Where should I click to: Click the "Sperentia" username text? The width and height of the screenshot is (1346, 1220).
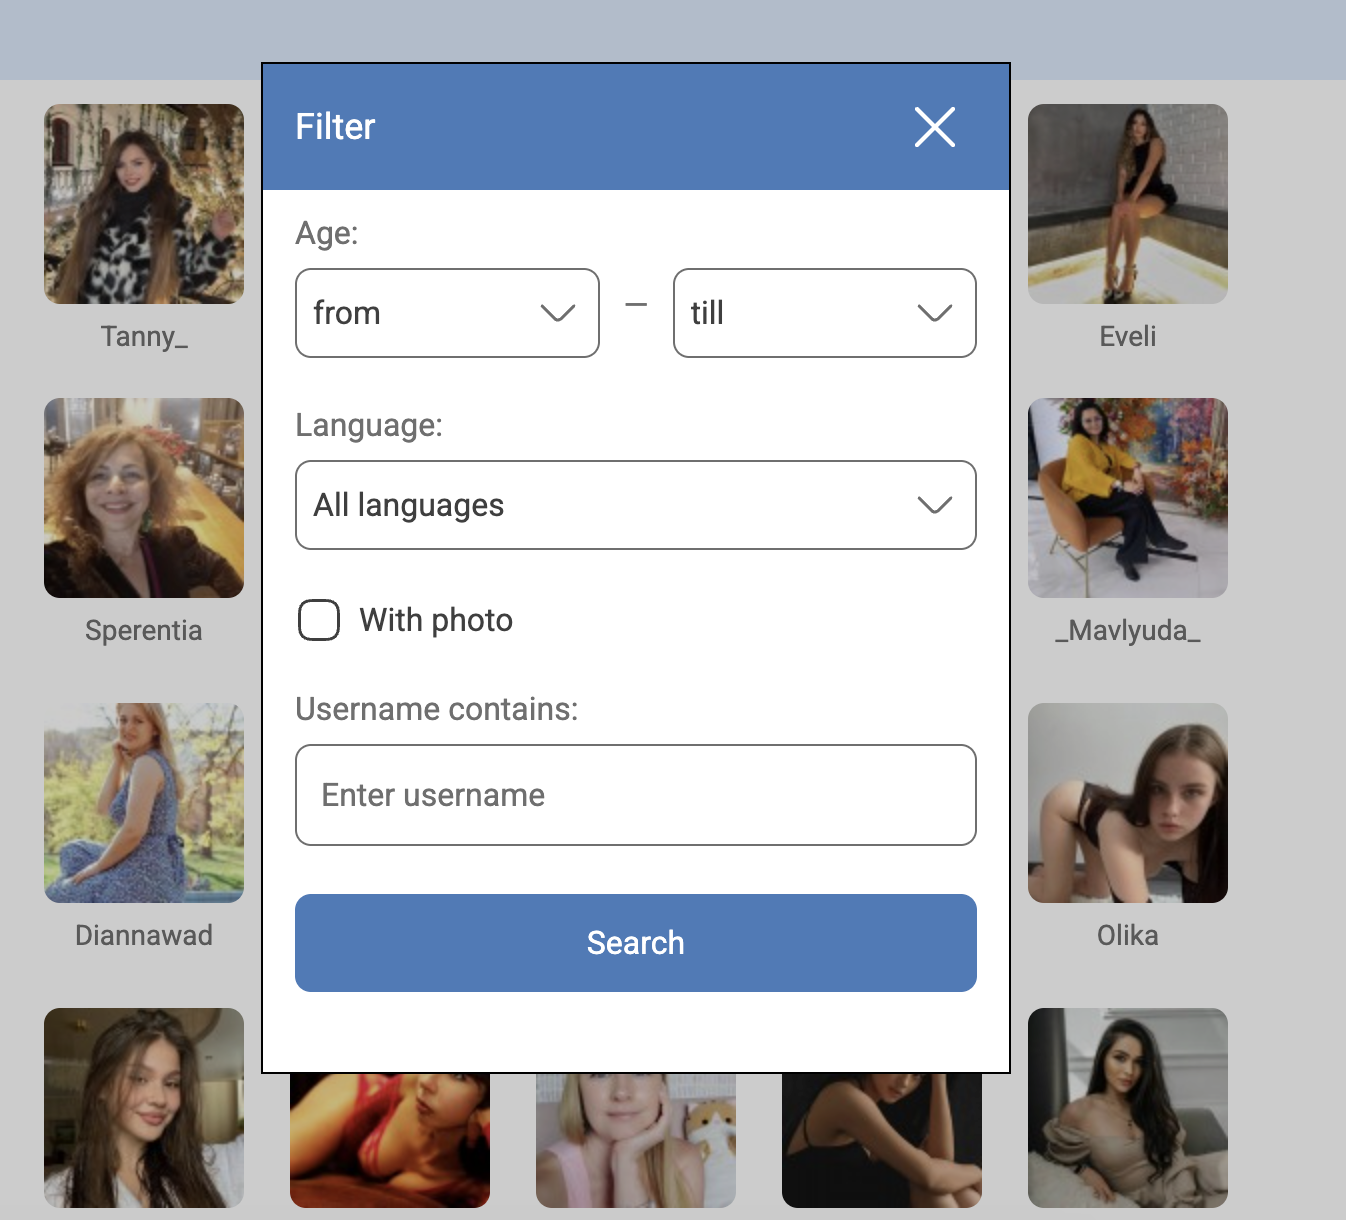143,630
